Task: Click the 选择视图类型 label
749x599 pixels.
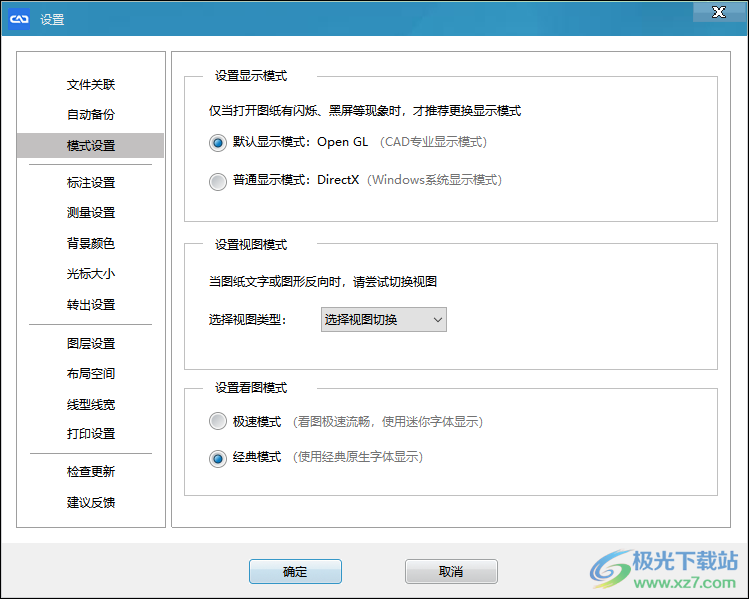Action: (x=247, y=320)
